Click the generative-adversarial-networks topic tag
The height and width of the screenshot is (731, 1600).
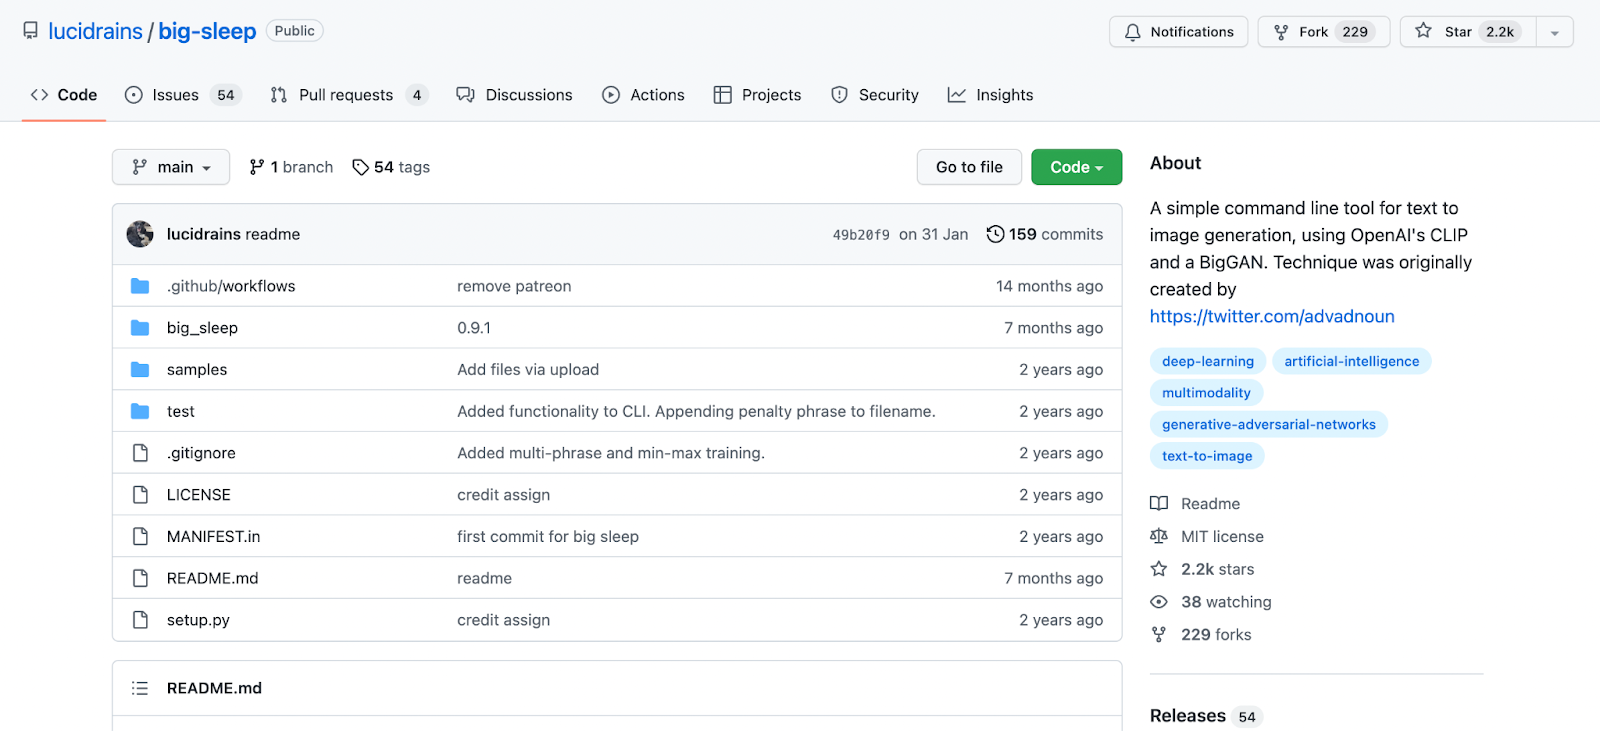tap(1269, 424)
